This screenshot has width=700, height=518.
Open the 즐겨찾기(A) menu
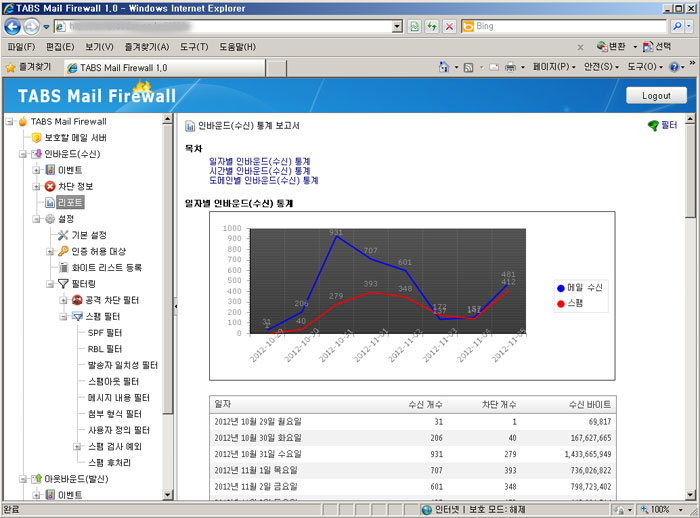[147, 47]
